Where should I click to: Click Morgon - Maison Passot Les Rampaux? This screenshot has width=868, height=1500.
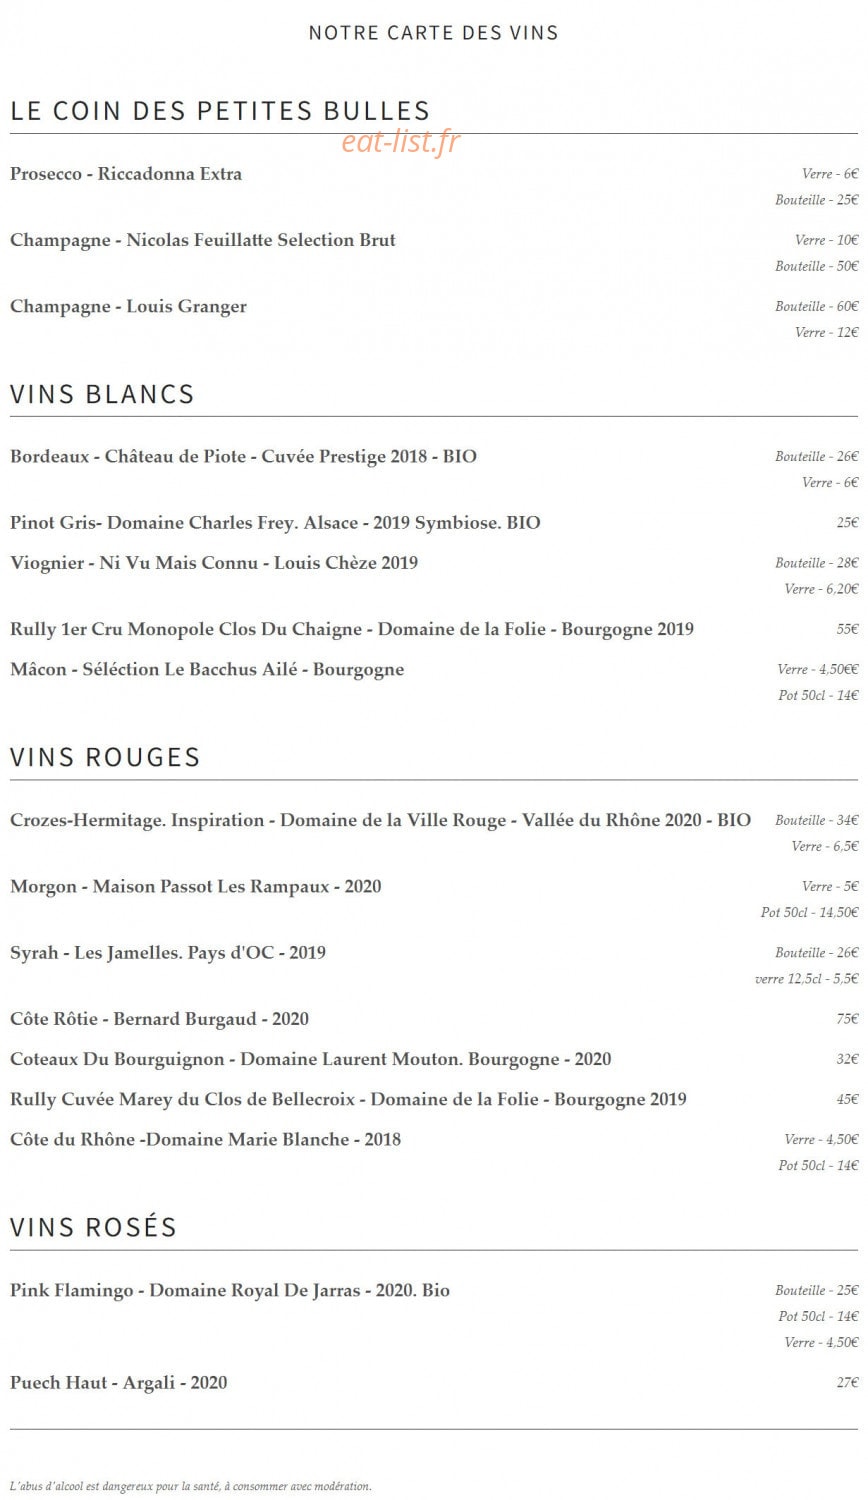coord(195,887)
